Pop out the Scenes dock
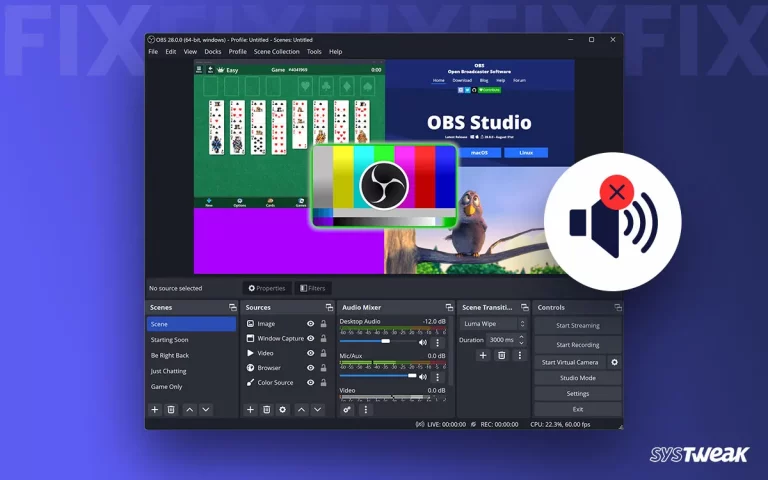768x480 pixels. [233, 308]
